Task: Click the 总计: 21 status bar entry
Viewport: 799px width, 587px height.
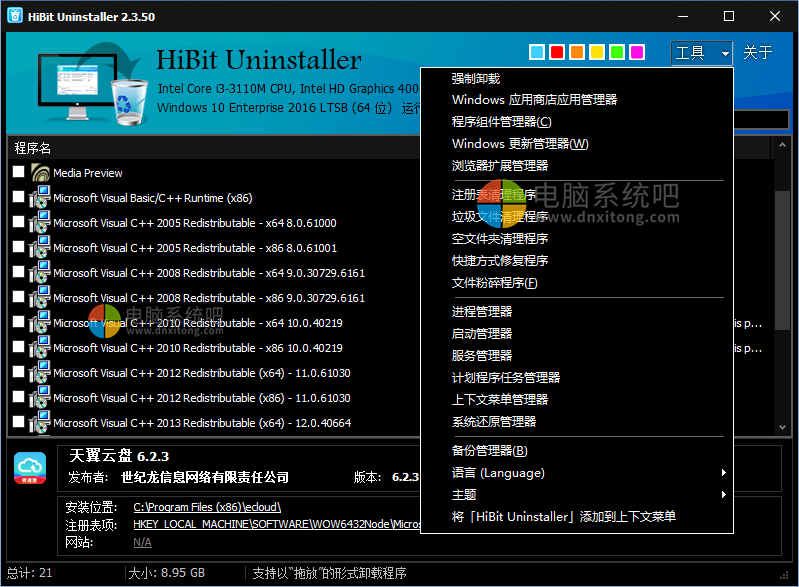Action: click(30, 573)
